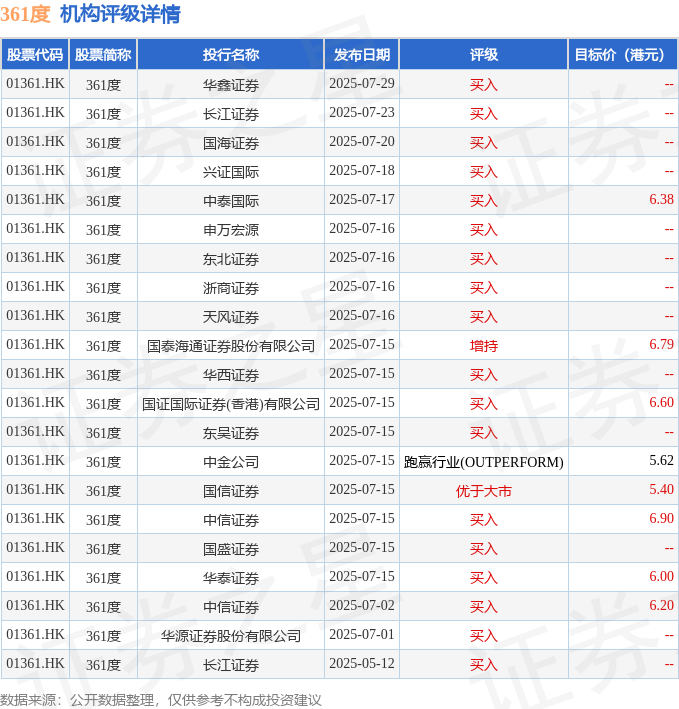
Task: Select the 华西证券 cell
Action: coord(231,375)
